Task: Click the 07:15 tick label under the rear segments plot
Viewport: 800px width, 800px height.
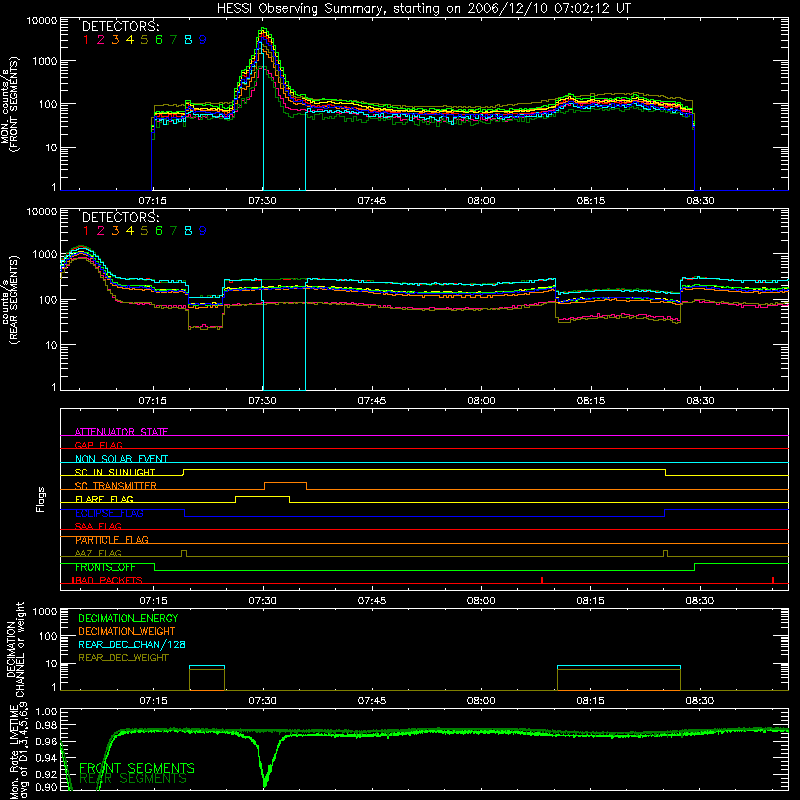Action: coord(153,401)
